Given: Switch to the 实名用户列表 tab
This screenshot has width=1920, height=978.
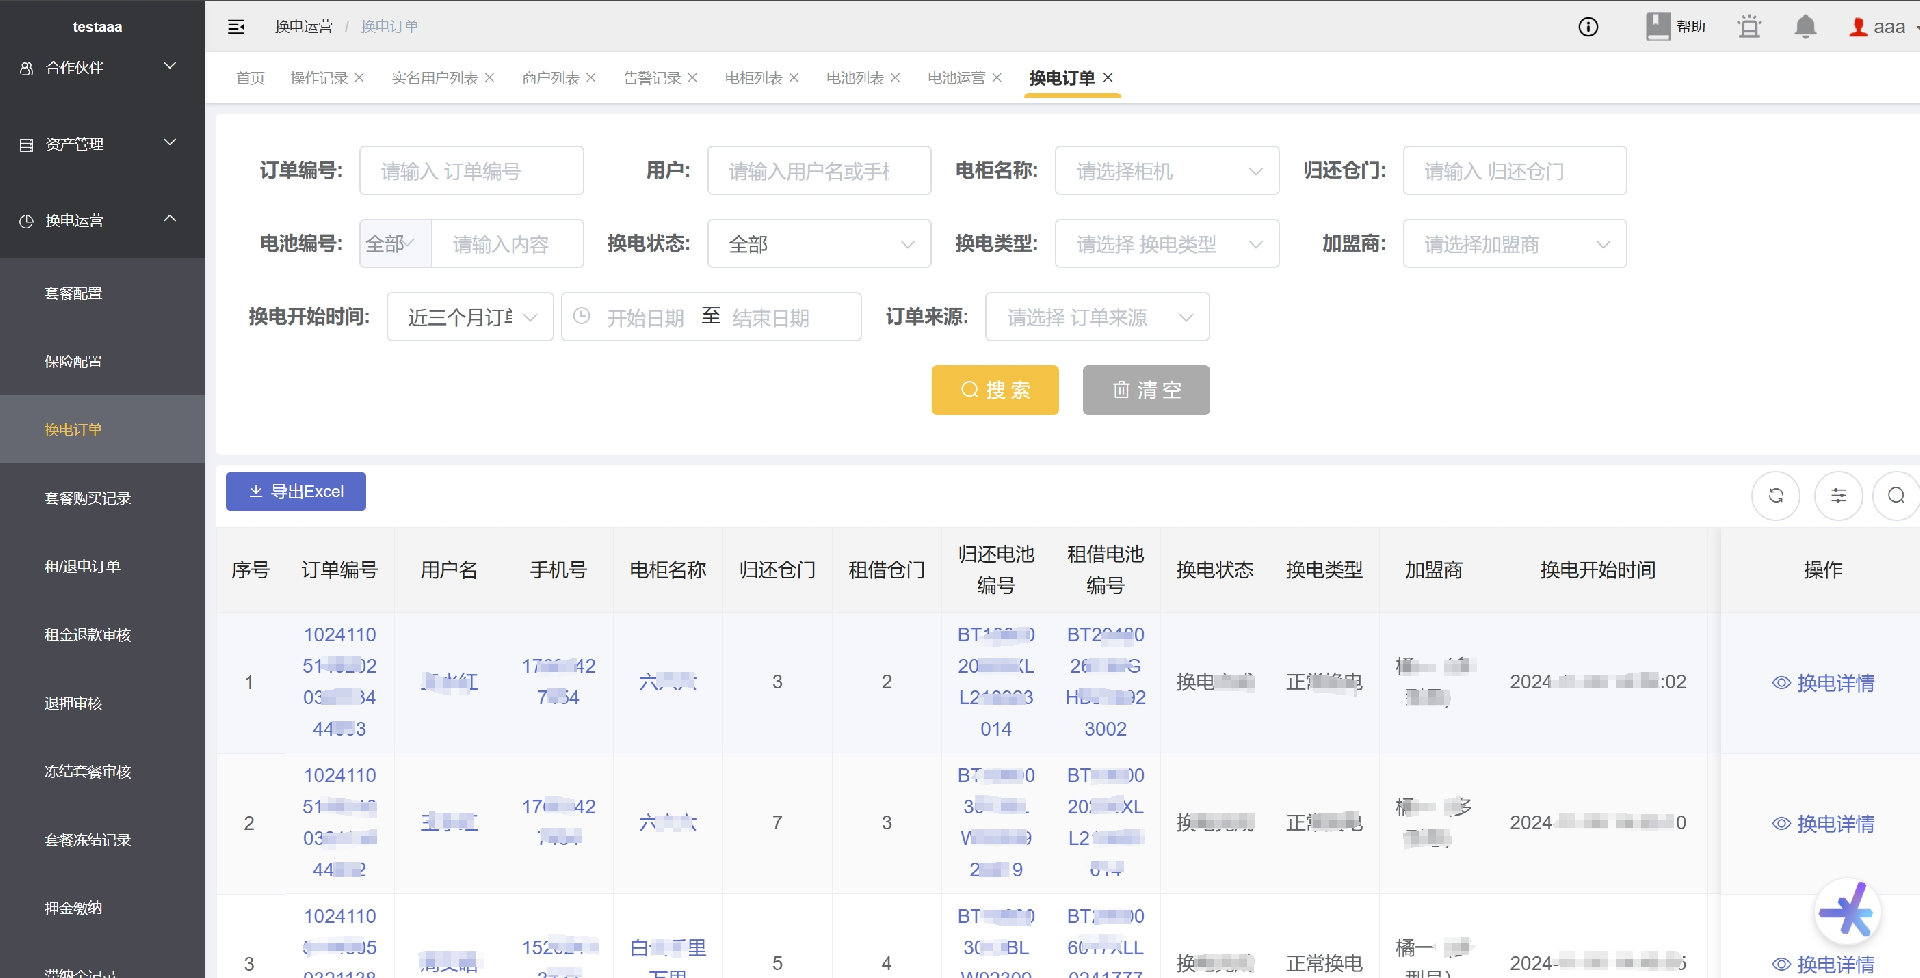Looking at the screenshot, I should tap(434, 78).
